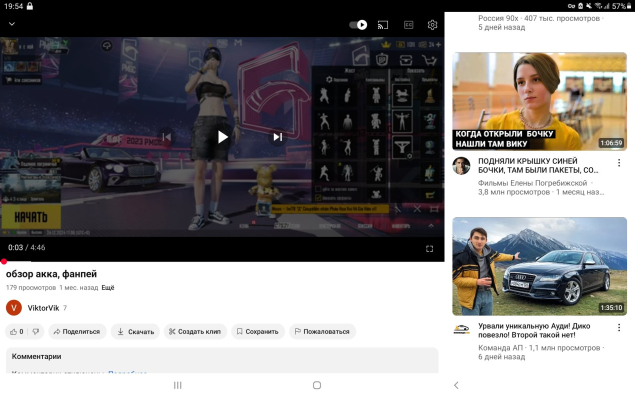This screenshot has height=397, width=635.
Task: Dislike the video with thumbs down
Action: pyautogui.click(x=36, y=331)
